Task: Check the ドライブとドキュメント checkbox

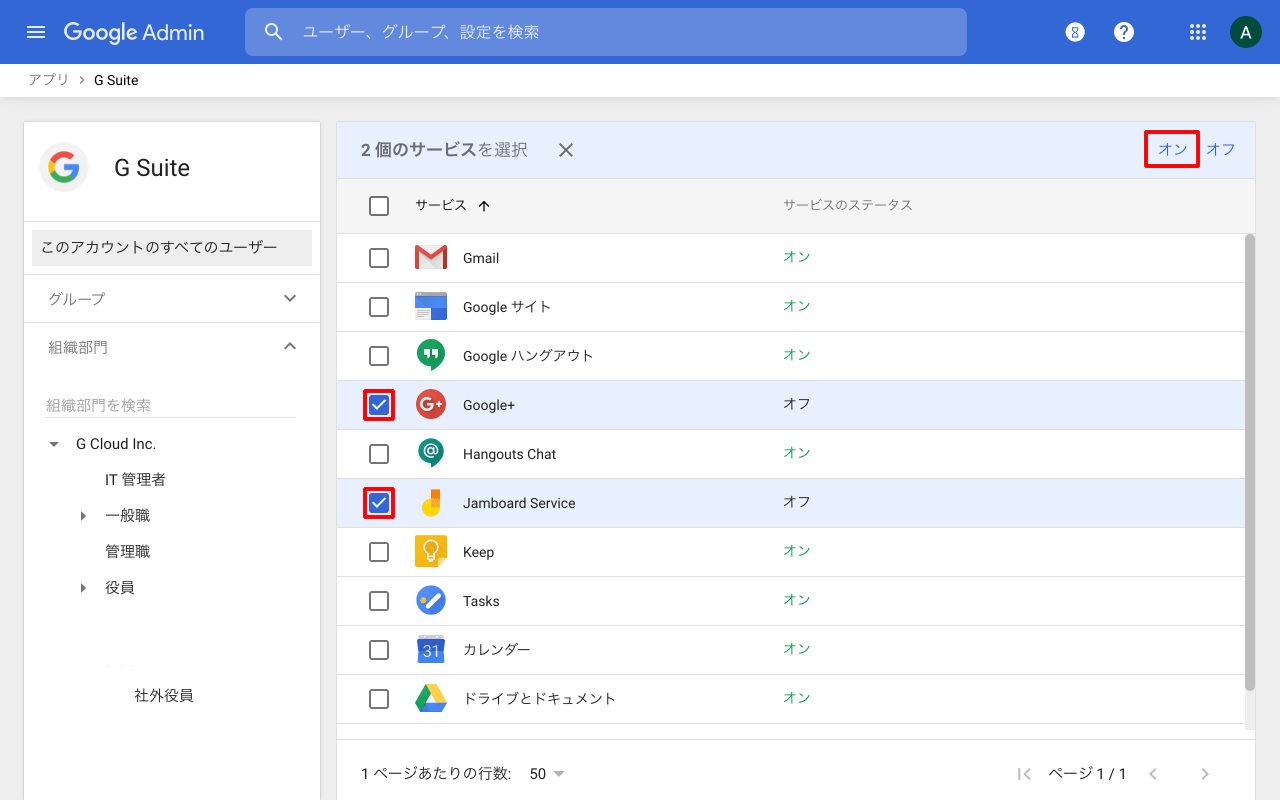Action: pyautogui.click(x=379, y=699)
